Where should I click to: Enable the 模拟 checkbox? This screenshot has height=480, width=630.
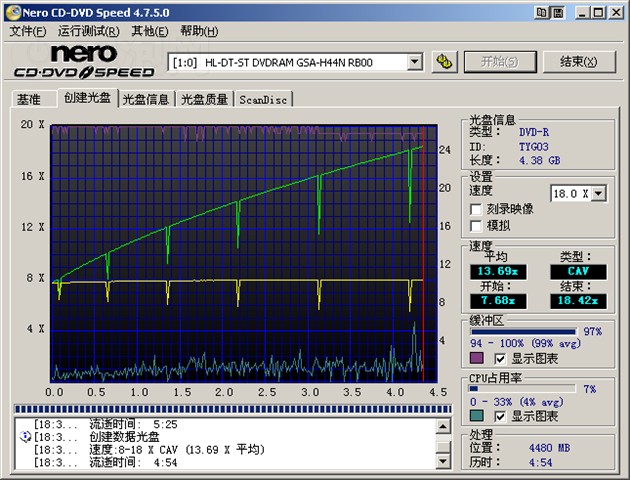(476, 226)
